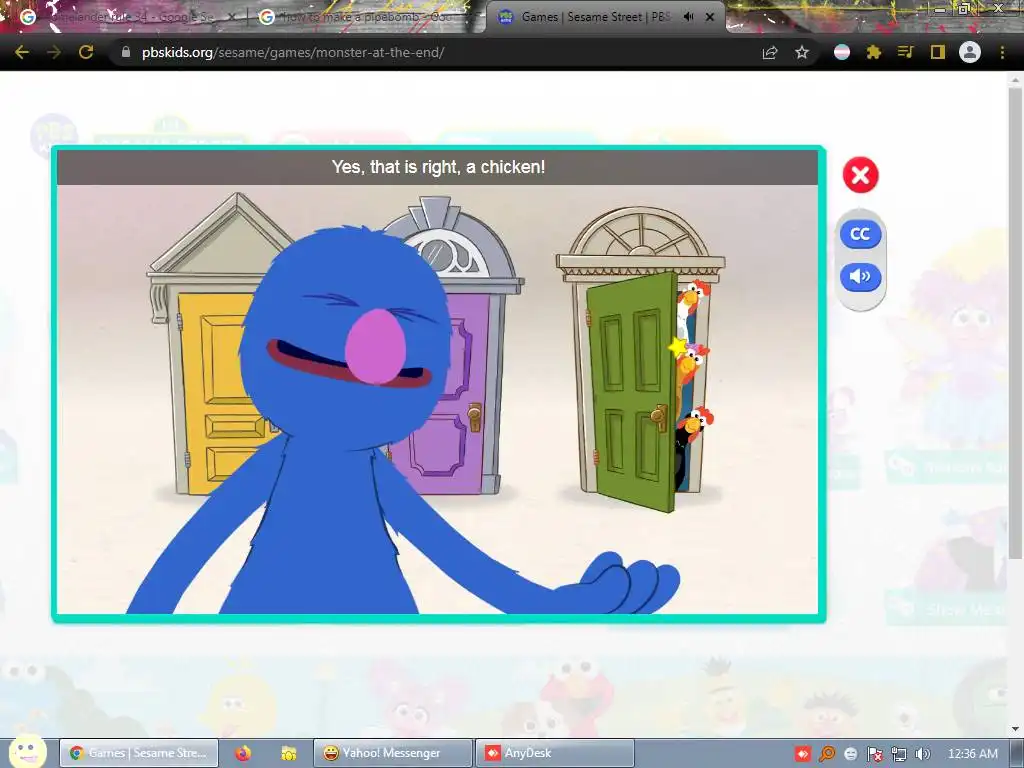Click the caption 'Yes, that is right, a chicken!'
1024x768 pixels.
pos(438,167)
